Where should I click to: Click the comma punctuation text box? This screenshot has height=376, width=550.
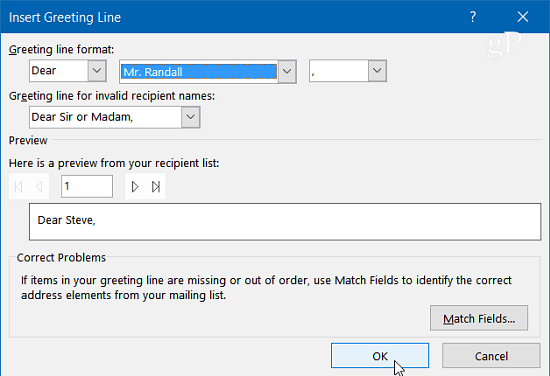pos(339,70)
